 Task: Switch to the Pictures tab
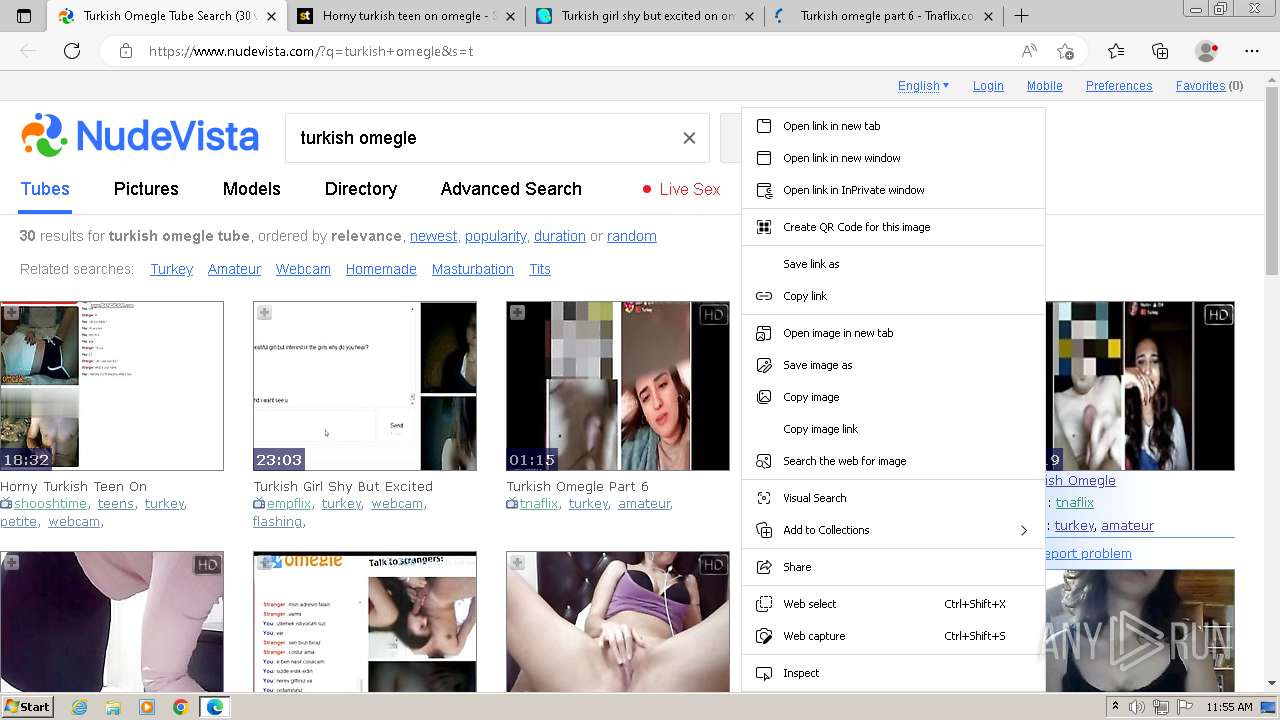point(146,189)
